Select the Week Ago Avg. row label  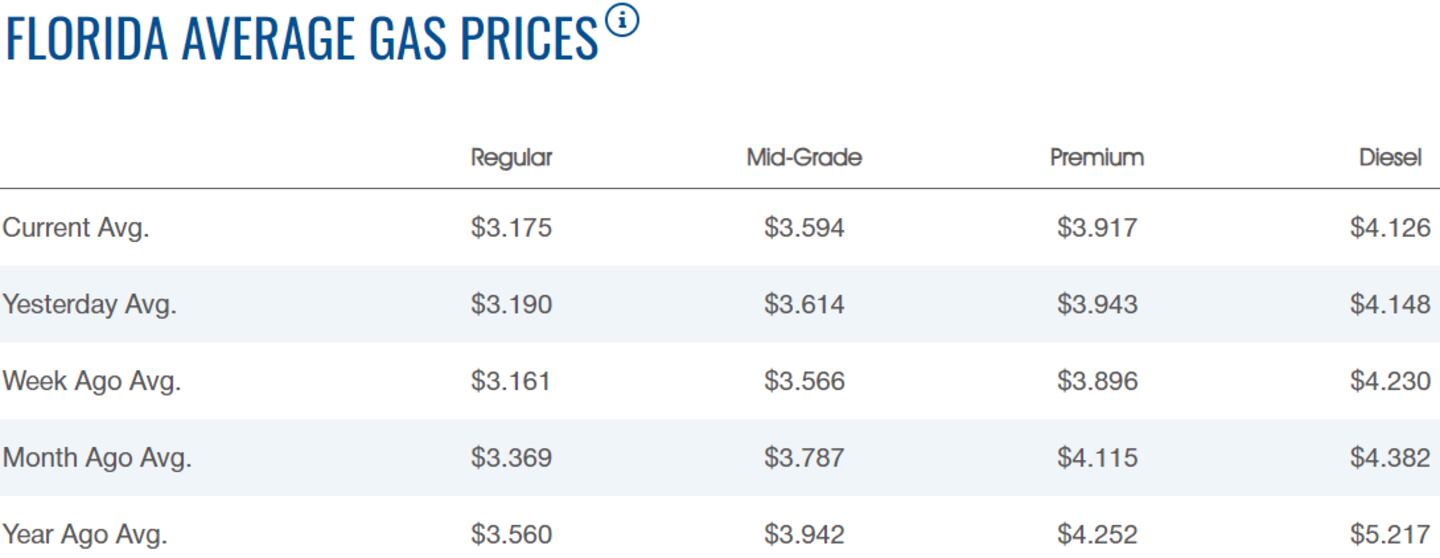coord(92,381)
